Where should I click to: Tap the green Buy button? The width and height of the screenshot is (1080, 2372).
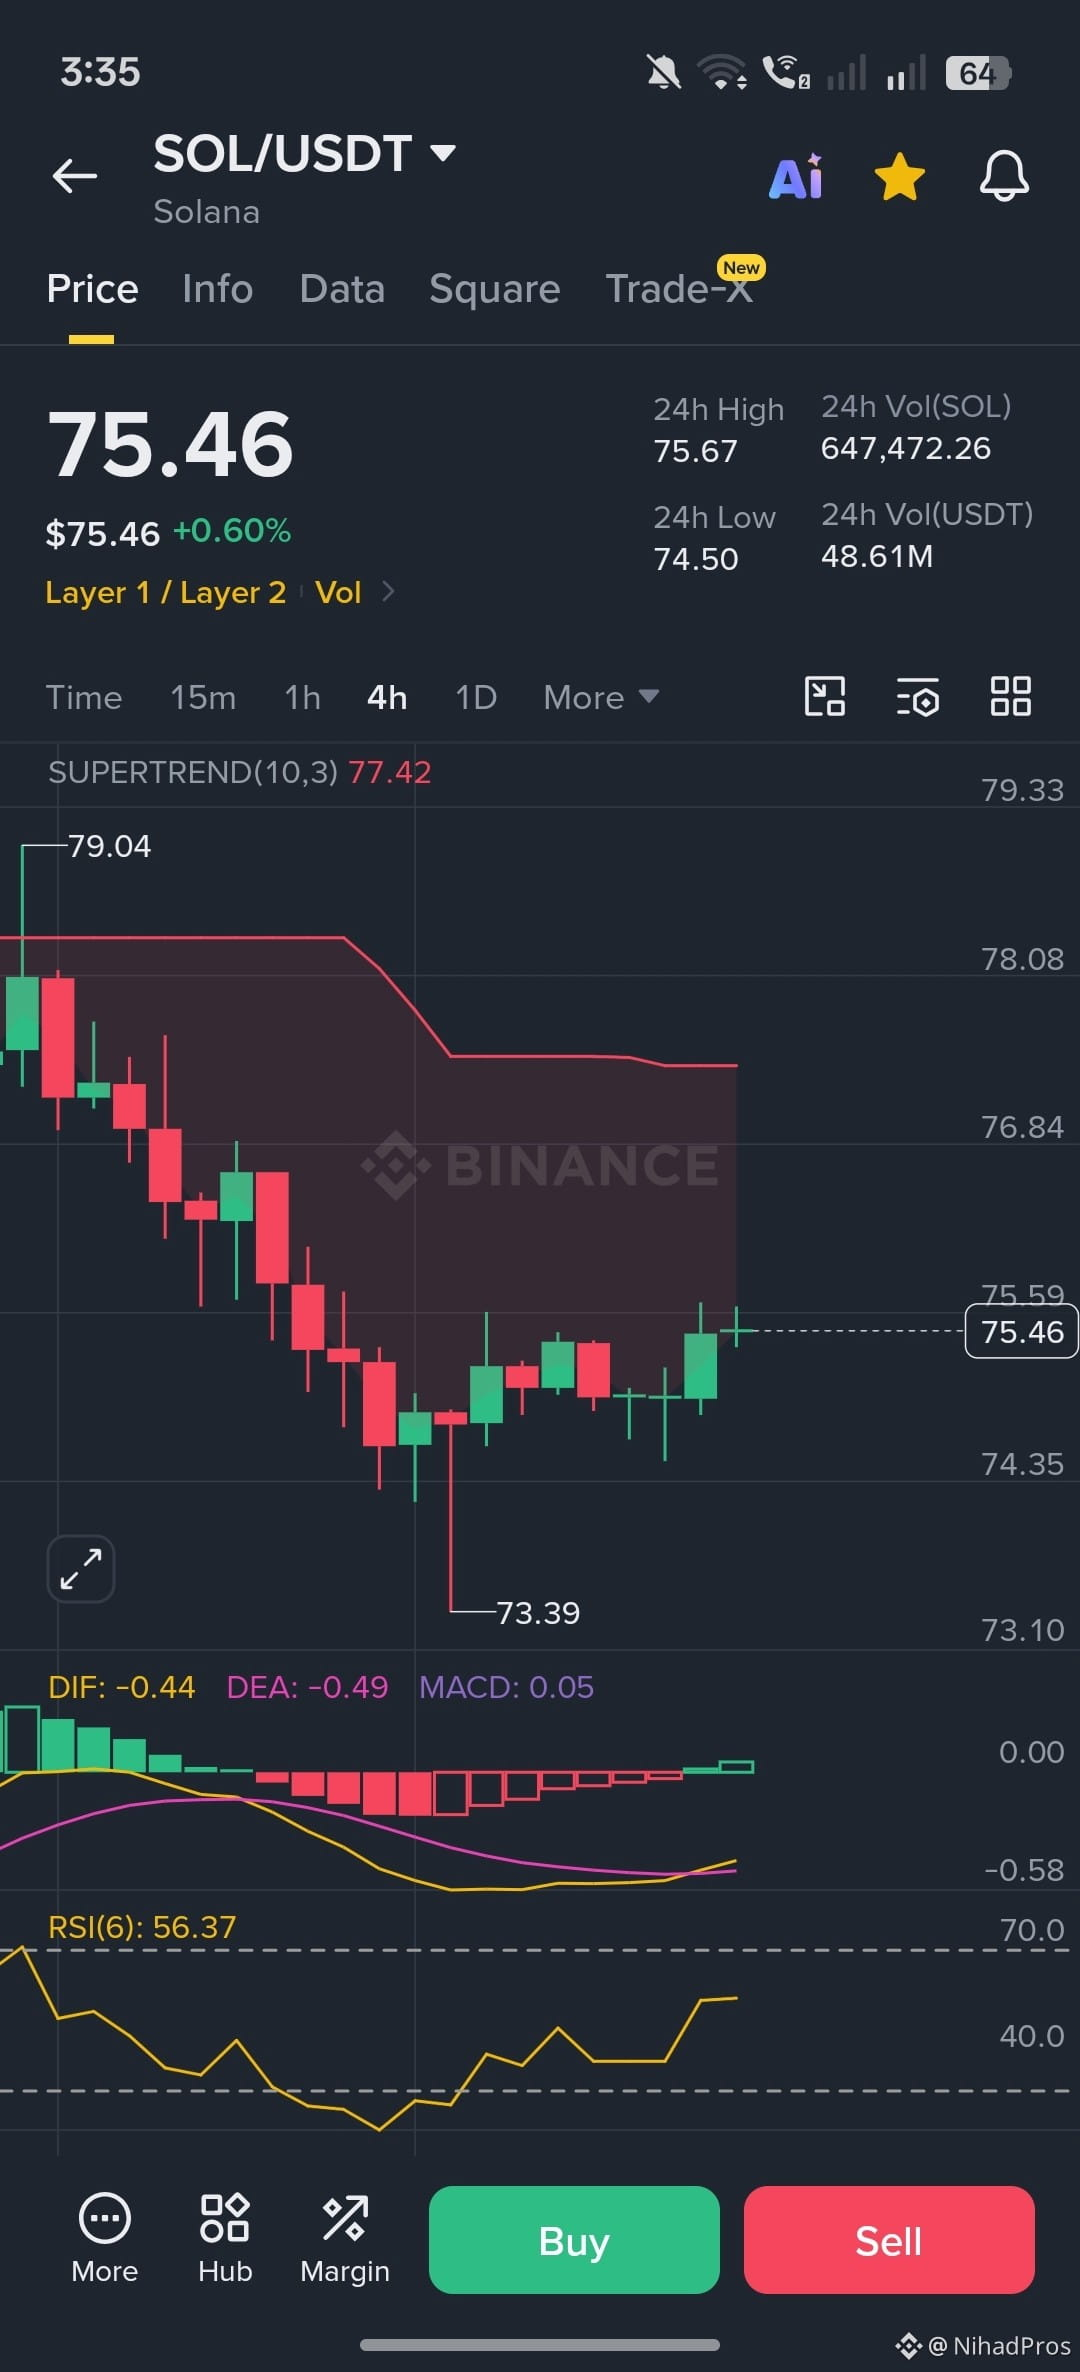coord(574,2240)
